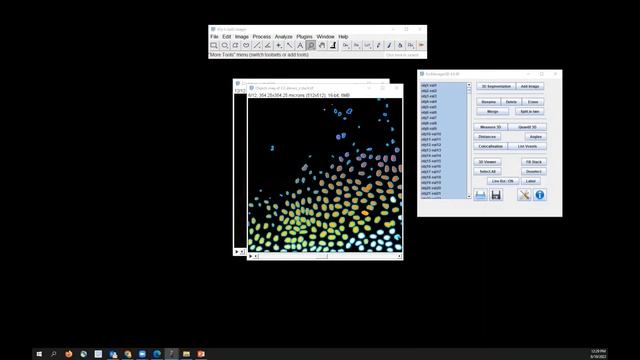The height and width of the screenshot is (360, 640).
Task: Click the objects list scrollbar up arrow
Action: pos(469,85)
